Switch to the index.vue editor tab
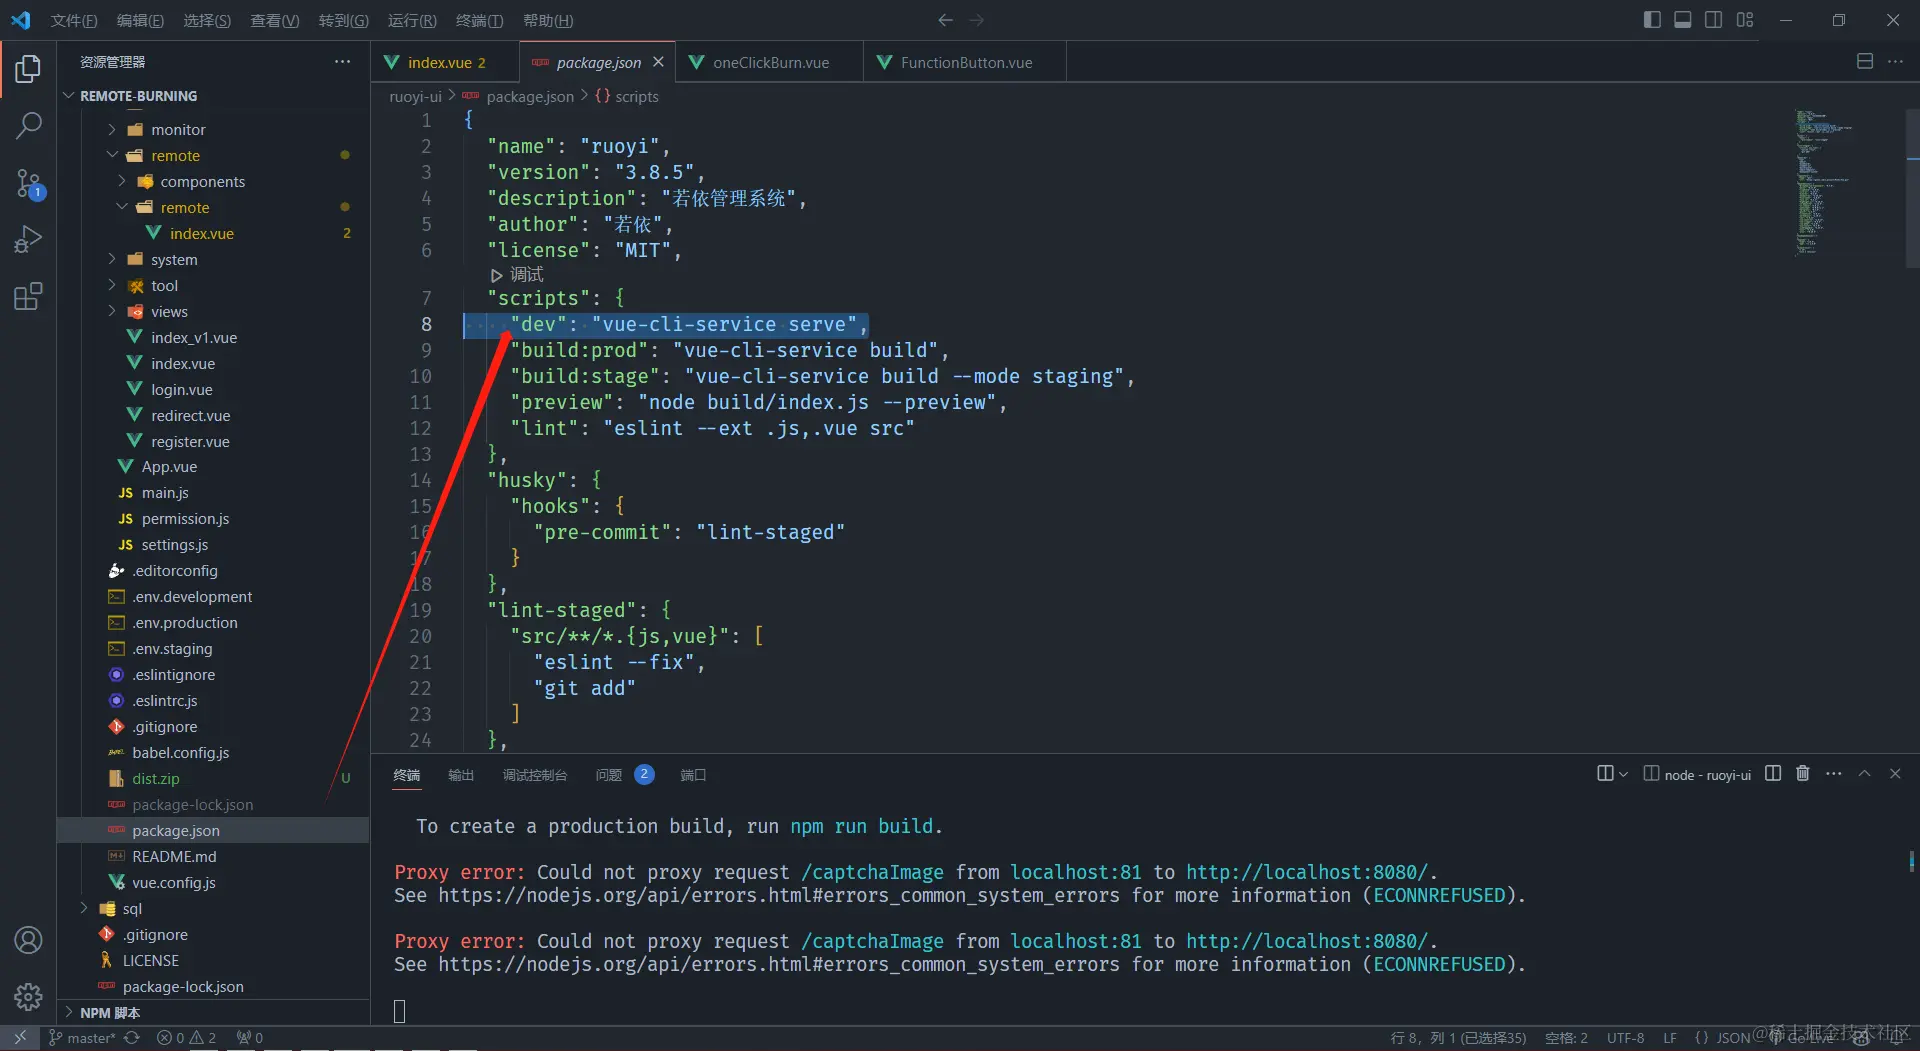This screenshot has width=1920, height=1051. pos(445,62)
